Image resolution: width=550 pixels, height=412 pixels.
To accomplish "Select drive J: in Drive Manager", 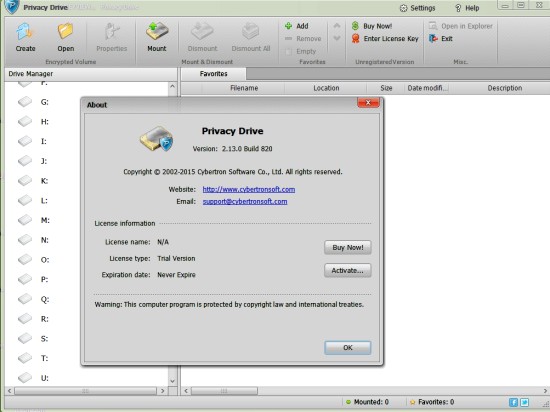I will [33, 161].
